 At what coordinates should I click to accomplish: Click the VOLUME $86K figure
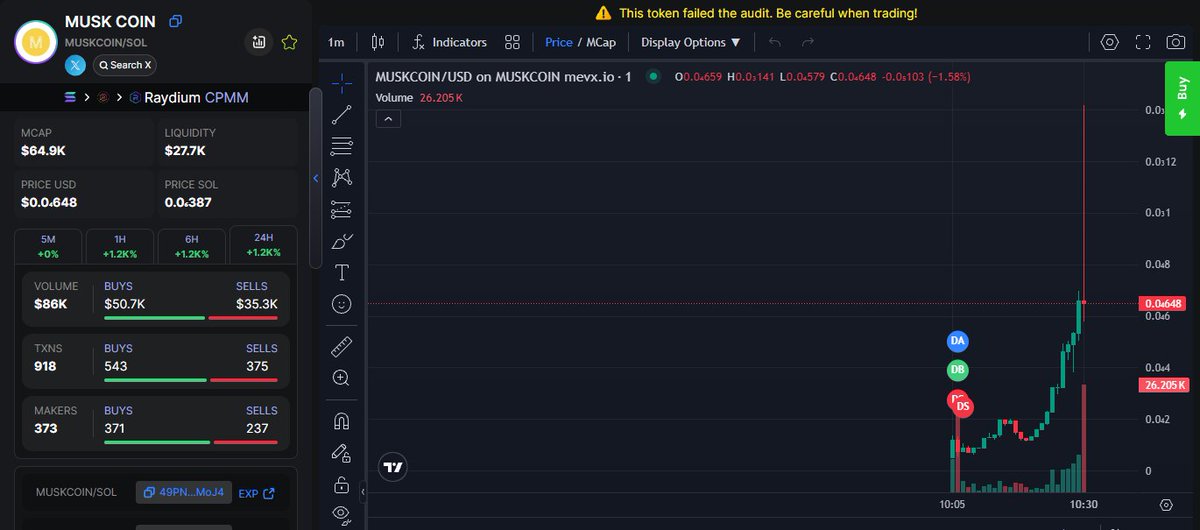pyautogui.click(x=50, y=304)
